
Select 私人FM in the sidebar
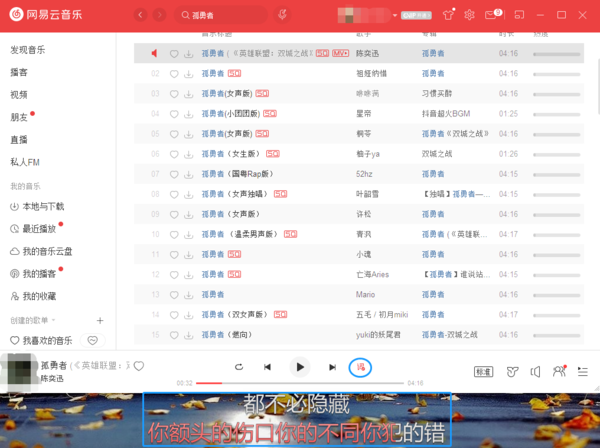[25, 162]
